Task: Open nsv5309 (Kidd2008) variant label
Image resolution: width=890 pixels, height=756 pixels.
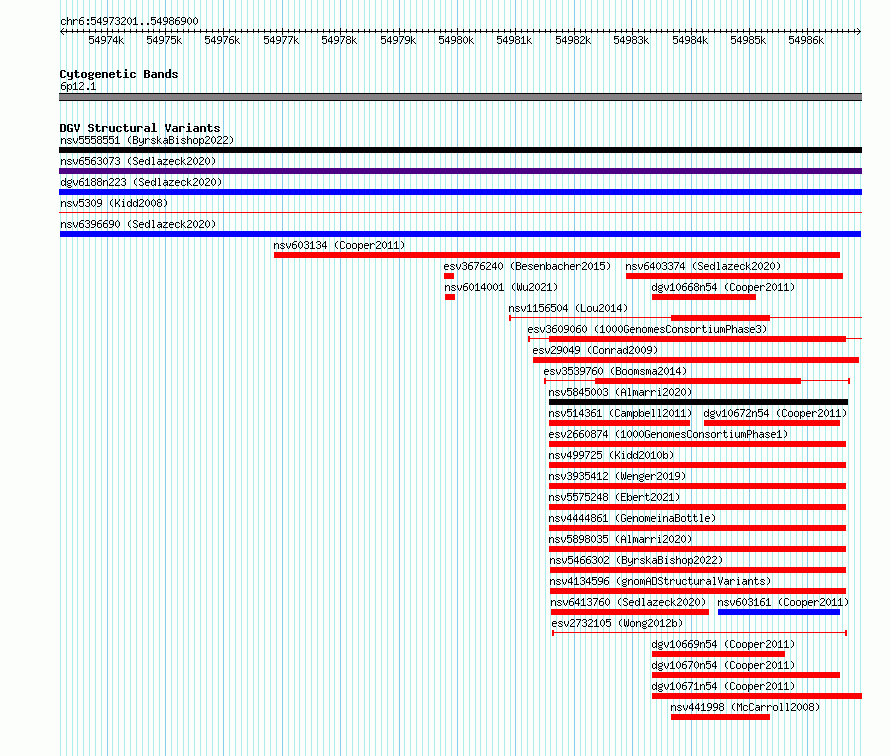Action: [114, 203]
